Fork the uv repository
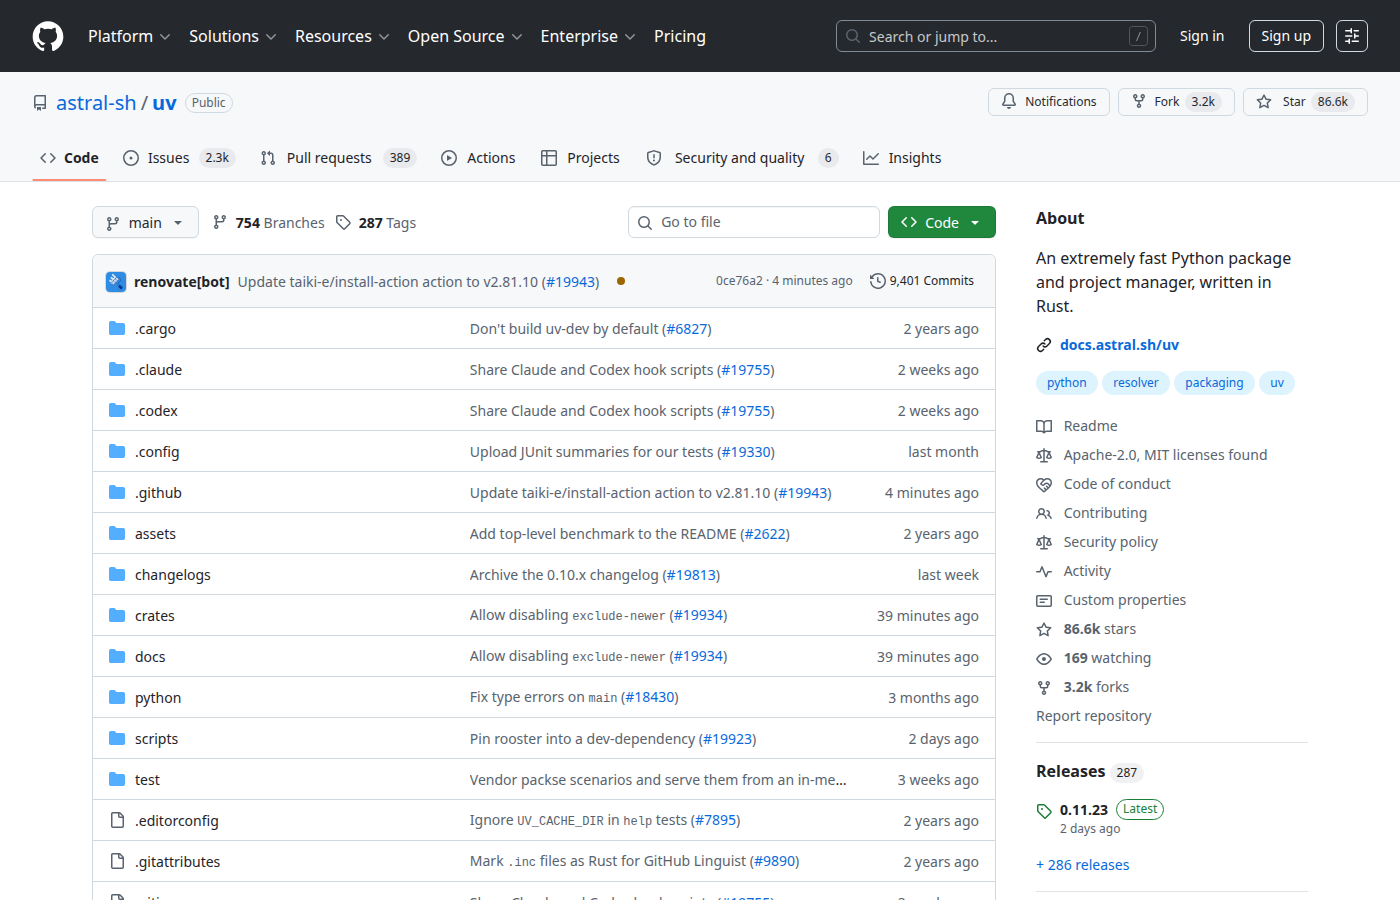This screenshot has width=1400, height=900. tap(1176, 102)
